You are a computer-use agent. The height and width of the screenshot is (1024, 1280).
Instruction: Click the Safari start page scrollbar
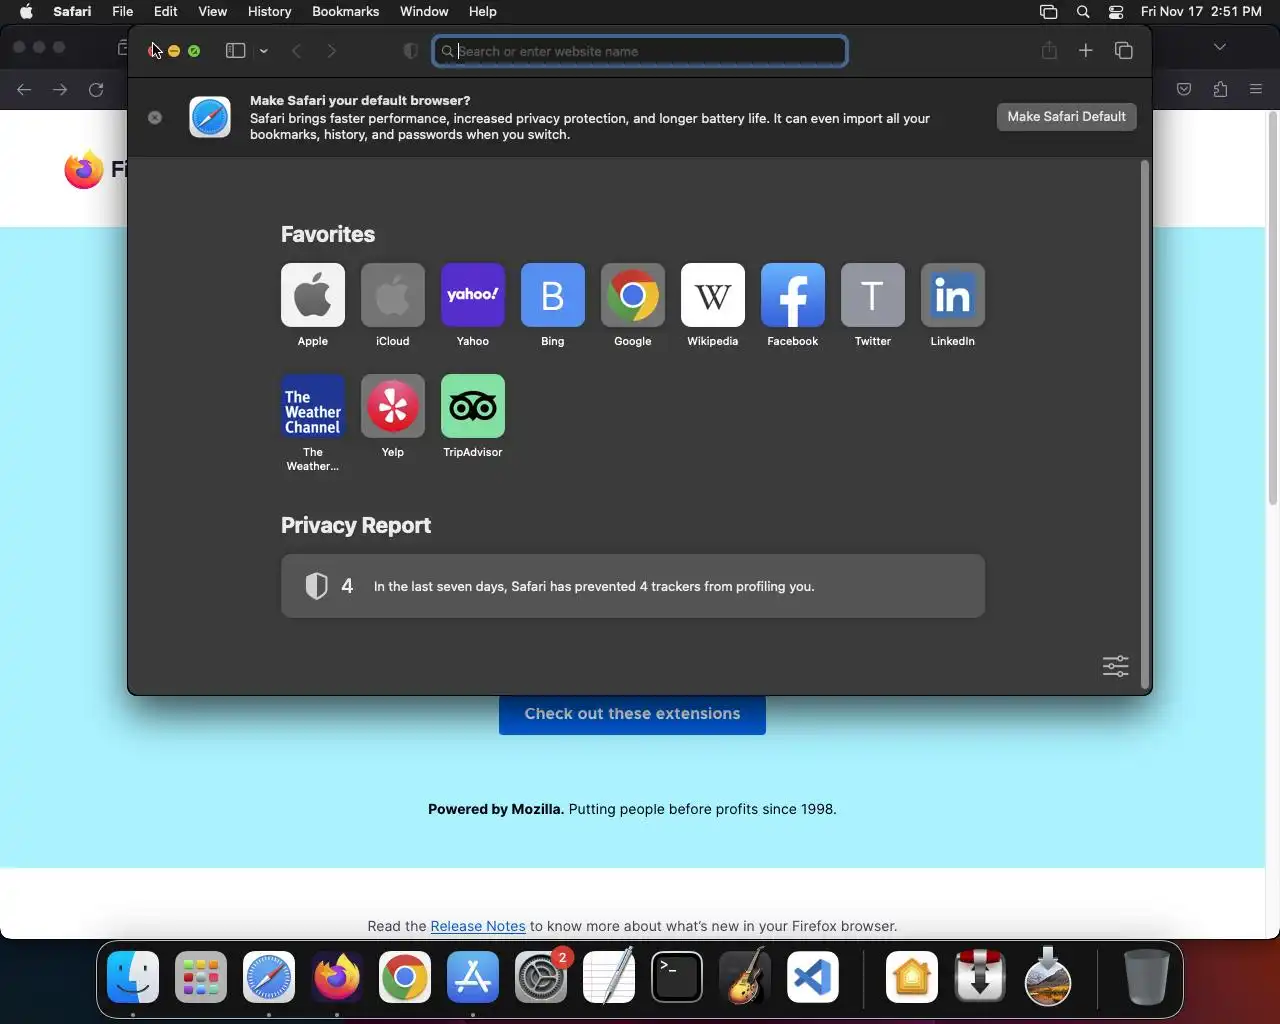(x=1145, y=424)
